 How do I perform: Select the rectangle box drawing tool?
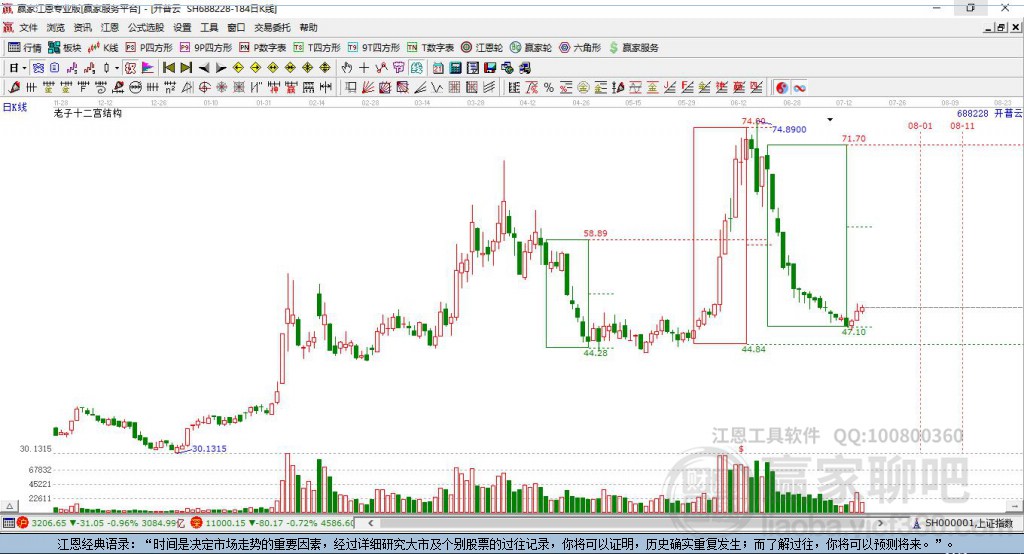coord(351,88)
